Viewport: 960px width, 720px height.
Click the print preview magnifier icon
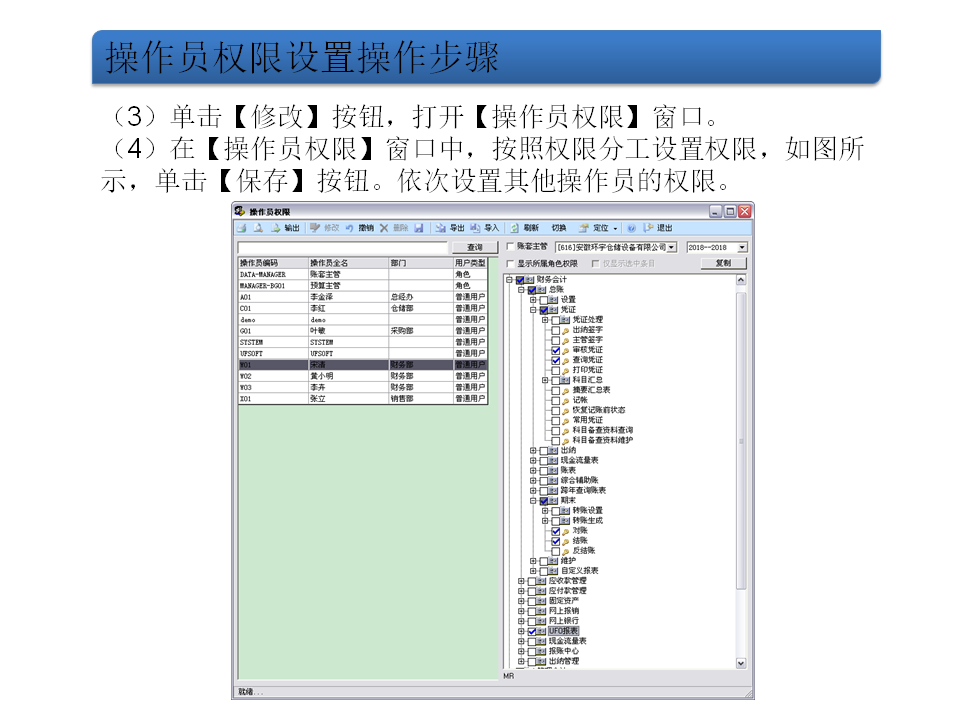click(258, 228)
